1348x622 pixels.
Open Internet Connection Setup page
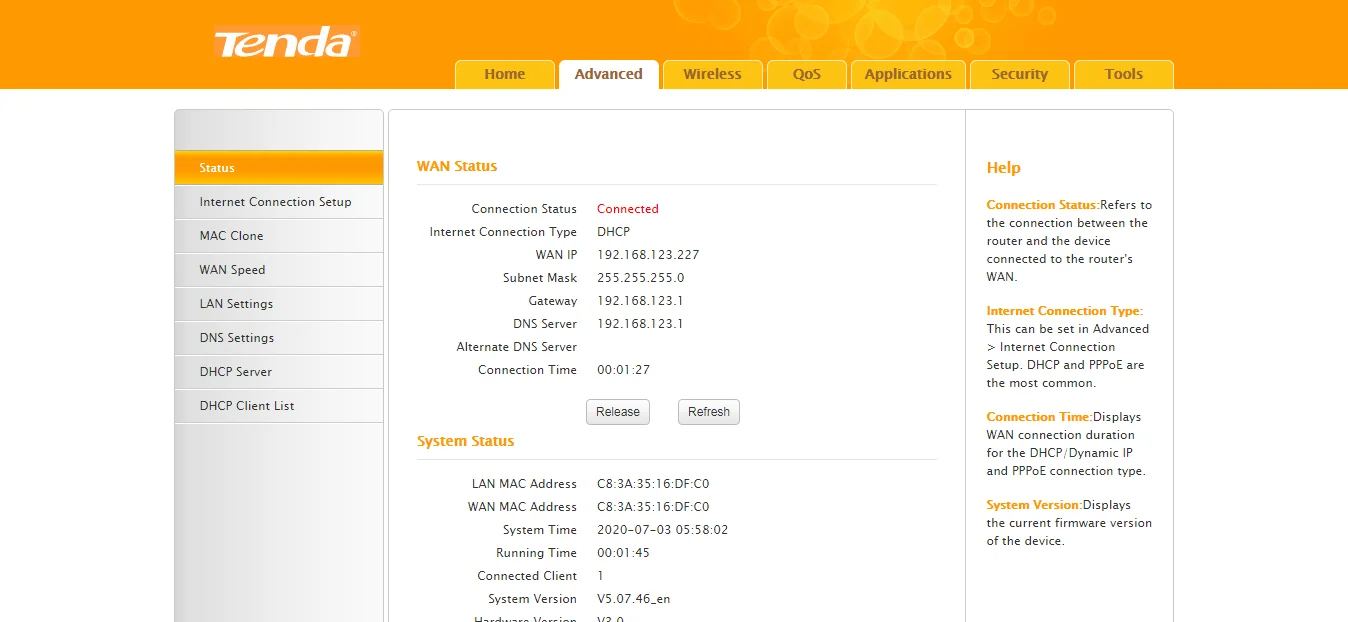[x=276, y=202]
